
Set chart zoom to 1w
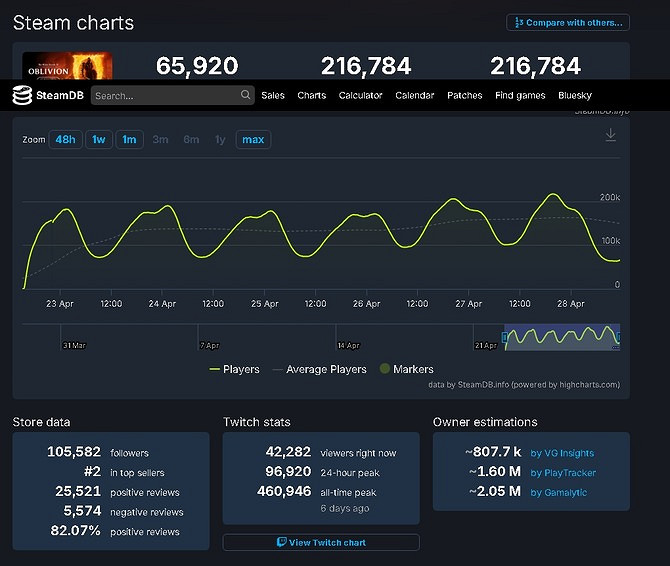pyautogui.click(x=99, y=140)
